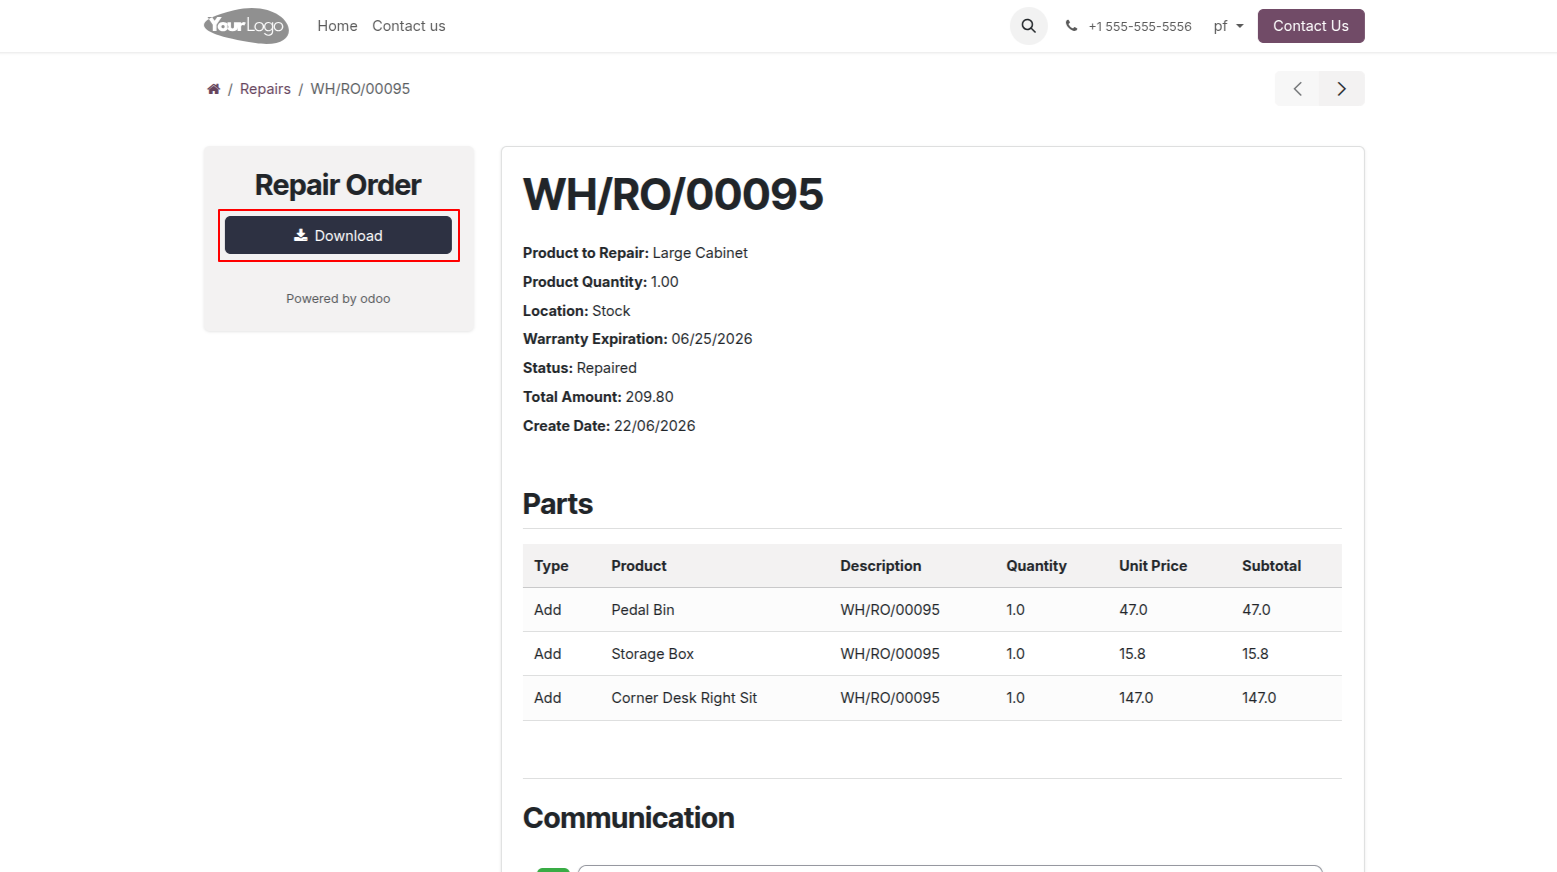Click the Warranty Expiration 06/25/2026 line
1557x872 pixels.
(x=637, y=339)
